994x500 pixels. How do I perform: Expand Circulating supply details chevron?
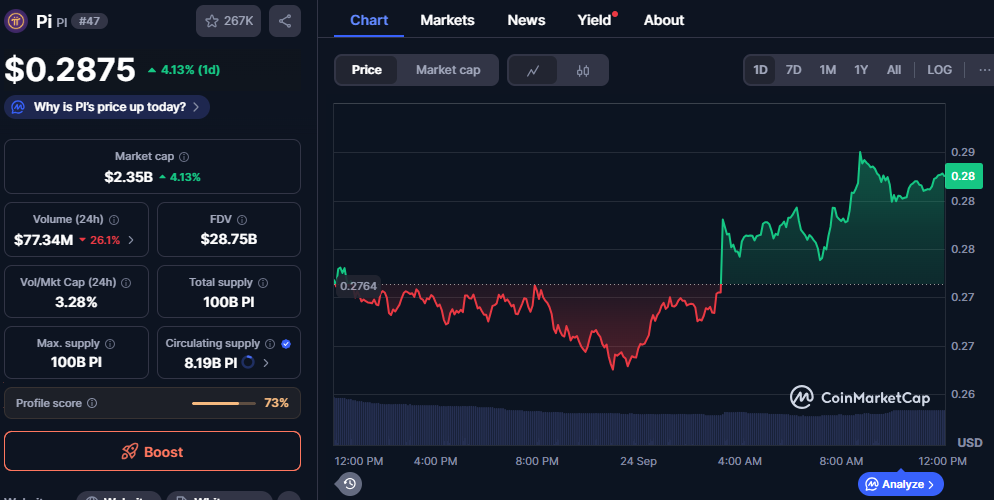click(266, 363)
